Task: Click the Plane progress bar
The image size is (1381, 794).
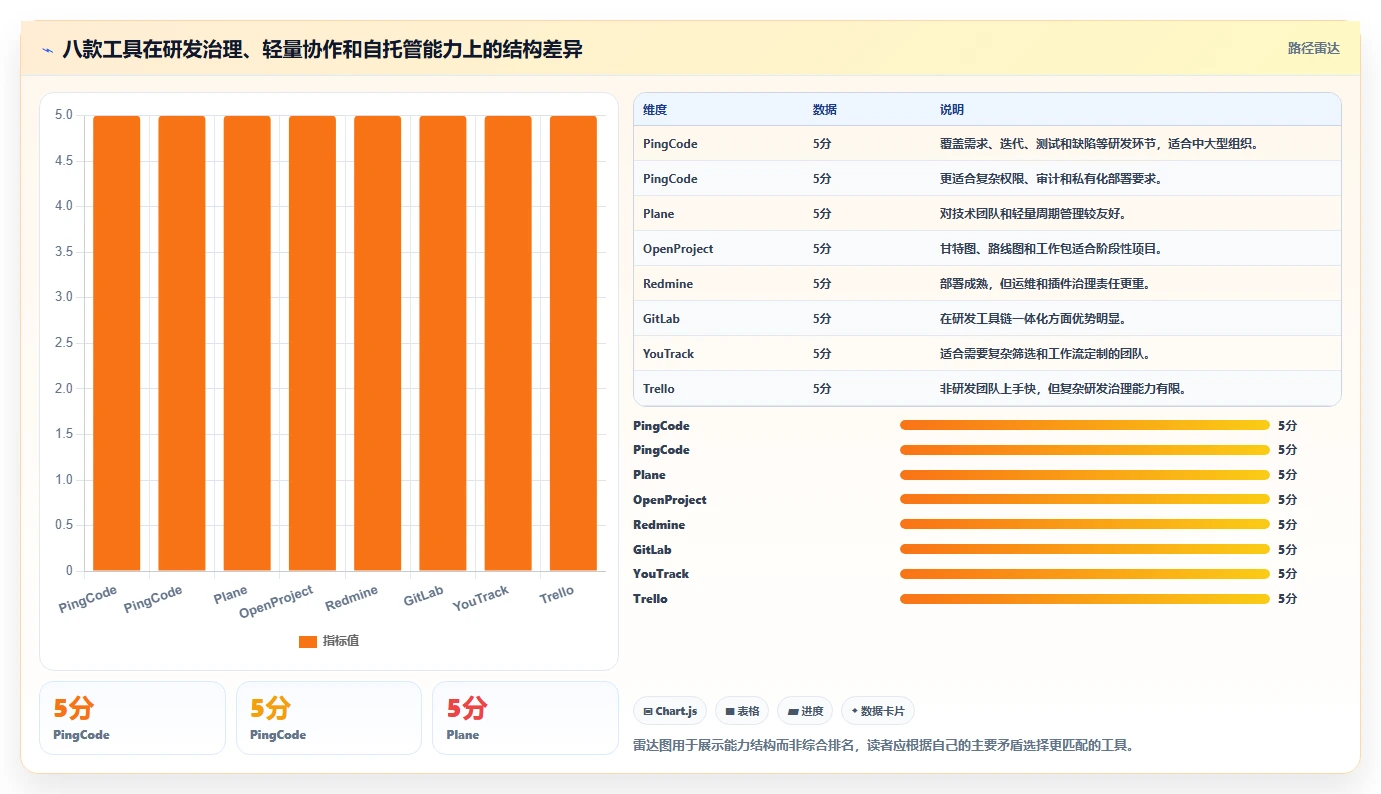Action: click(x=1084, y=475)
